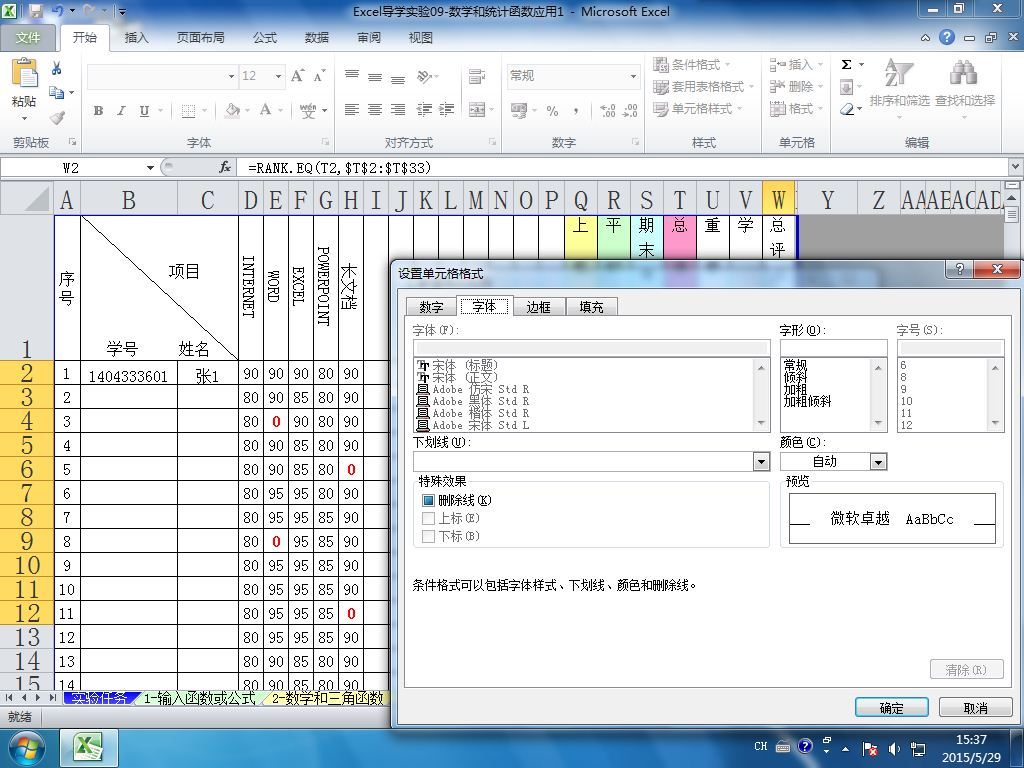Open the 套用表格格式 table format menu
The image size is (1024, 768).
point(704,86)
